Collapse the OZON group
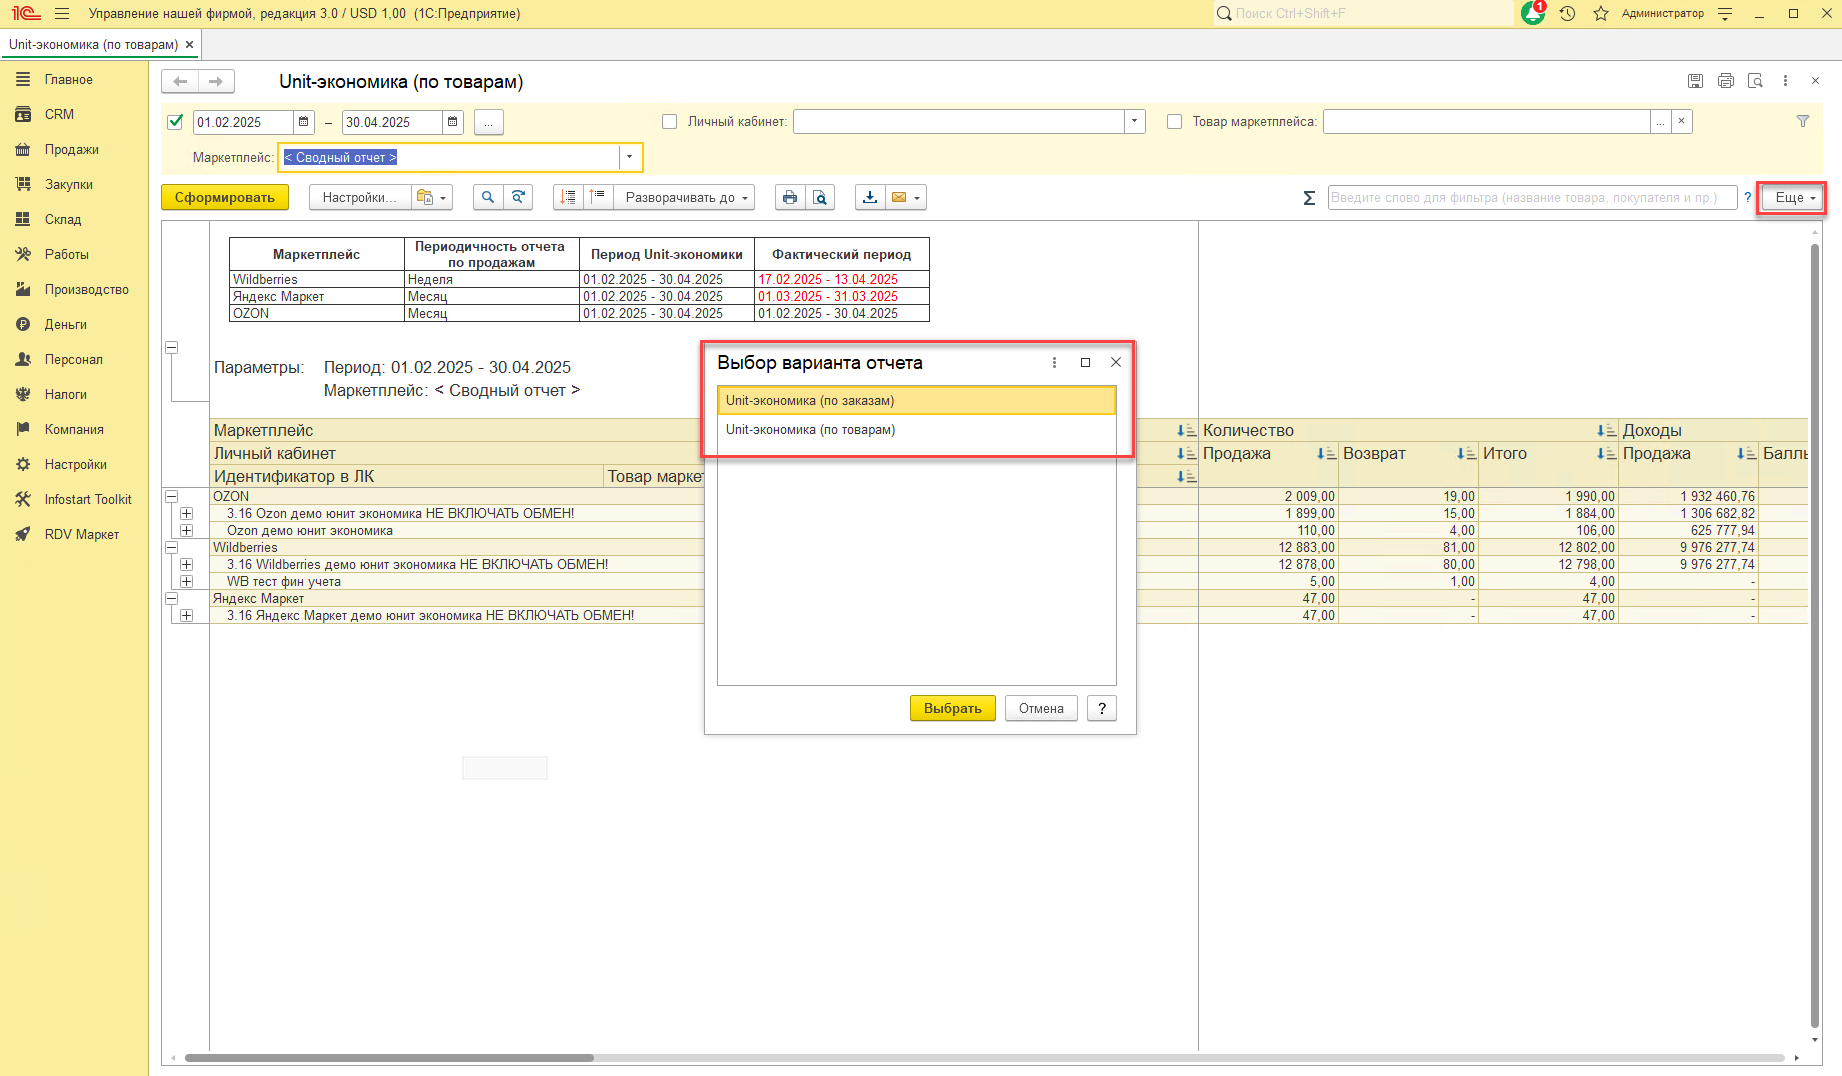 (x=172, y=497)
